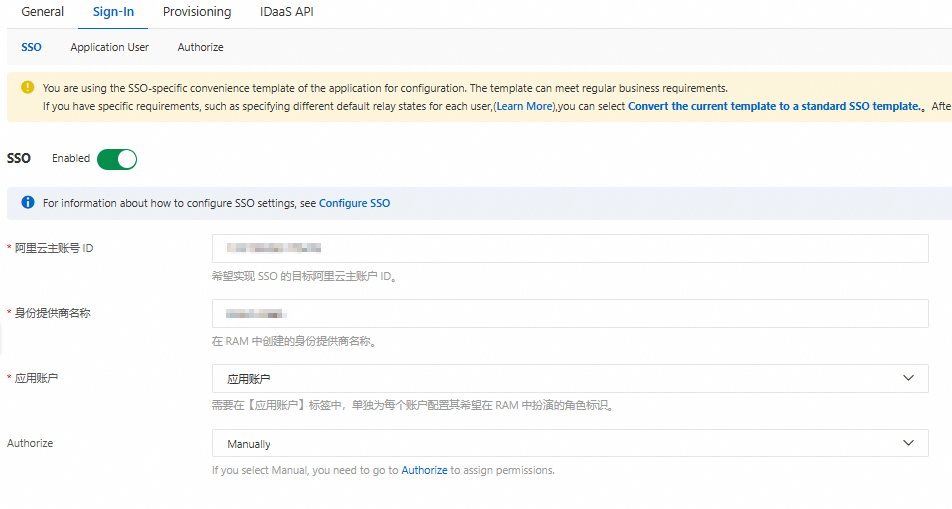Expand the 应用账户 dropdown chevron
Viewport: 952px width, 509px height.
point(908,378)
